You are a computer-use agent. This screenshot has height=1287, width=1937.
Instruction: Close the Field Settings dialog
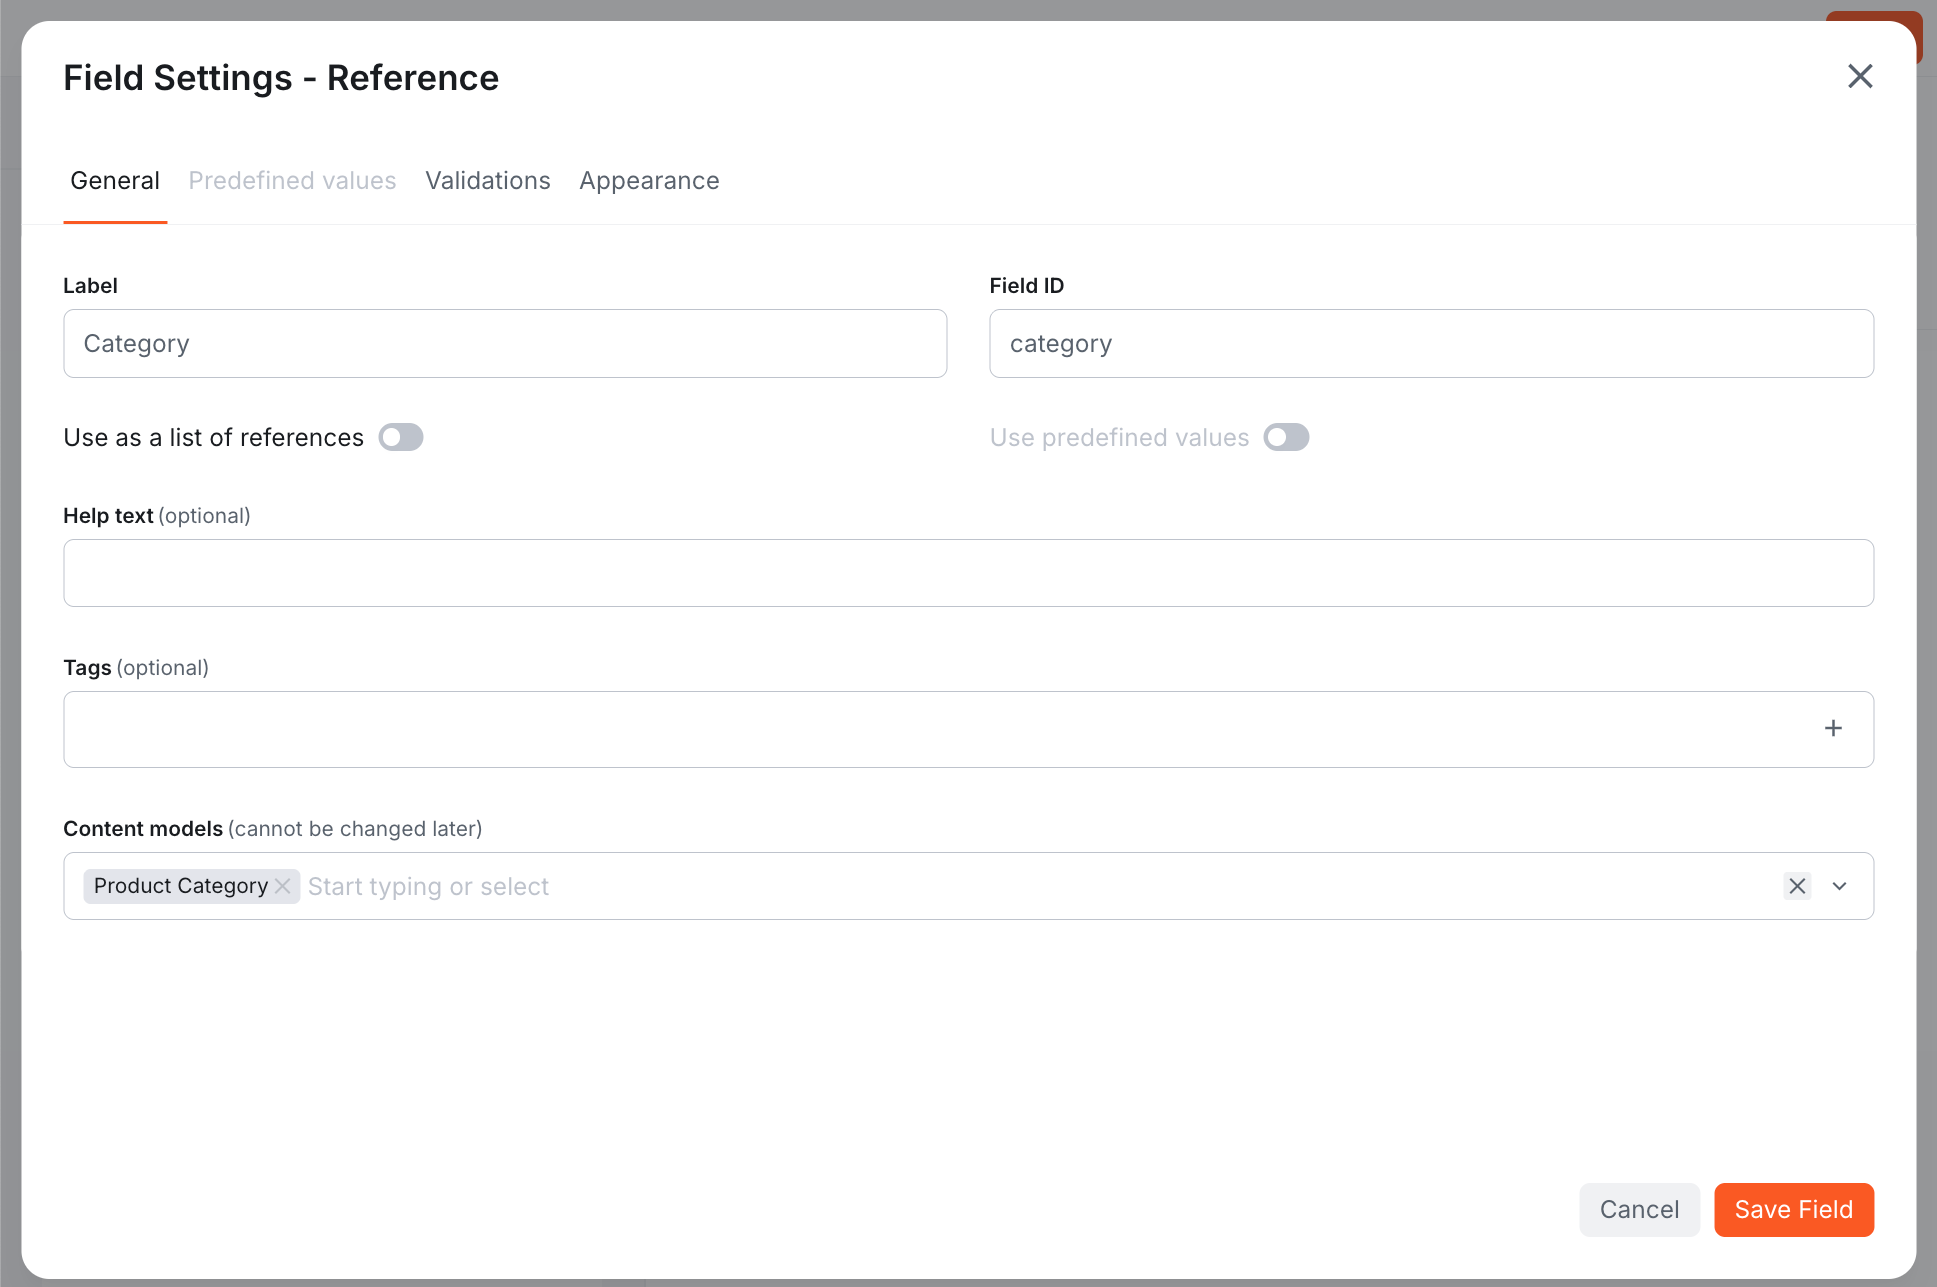[1860, 76]
